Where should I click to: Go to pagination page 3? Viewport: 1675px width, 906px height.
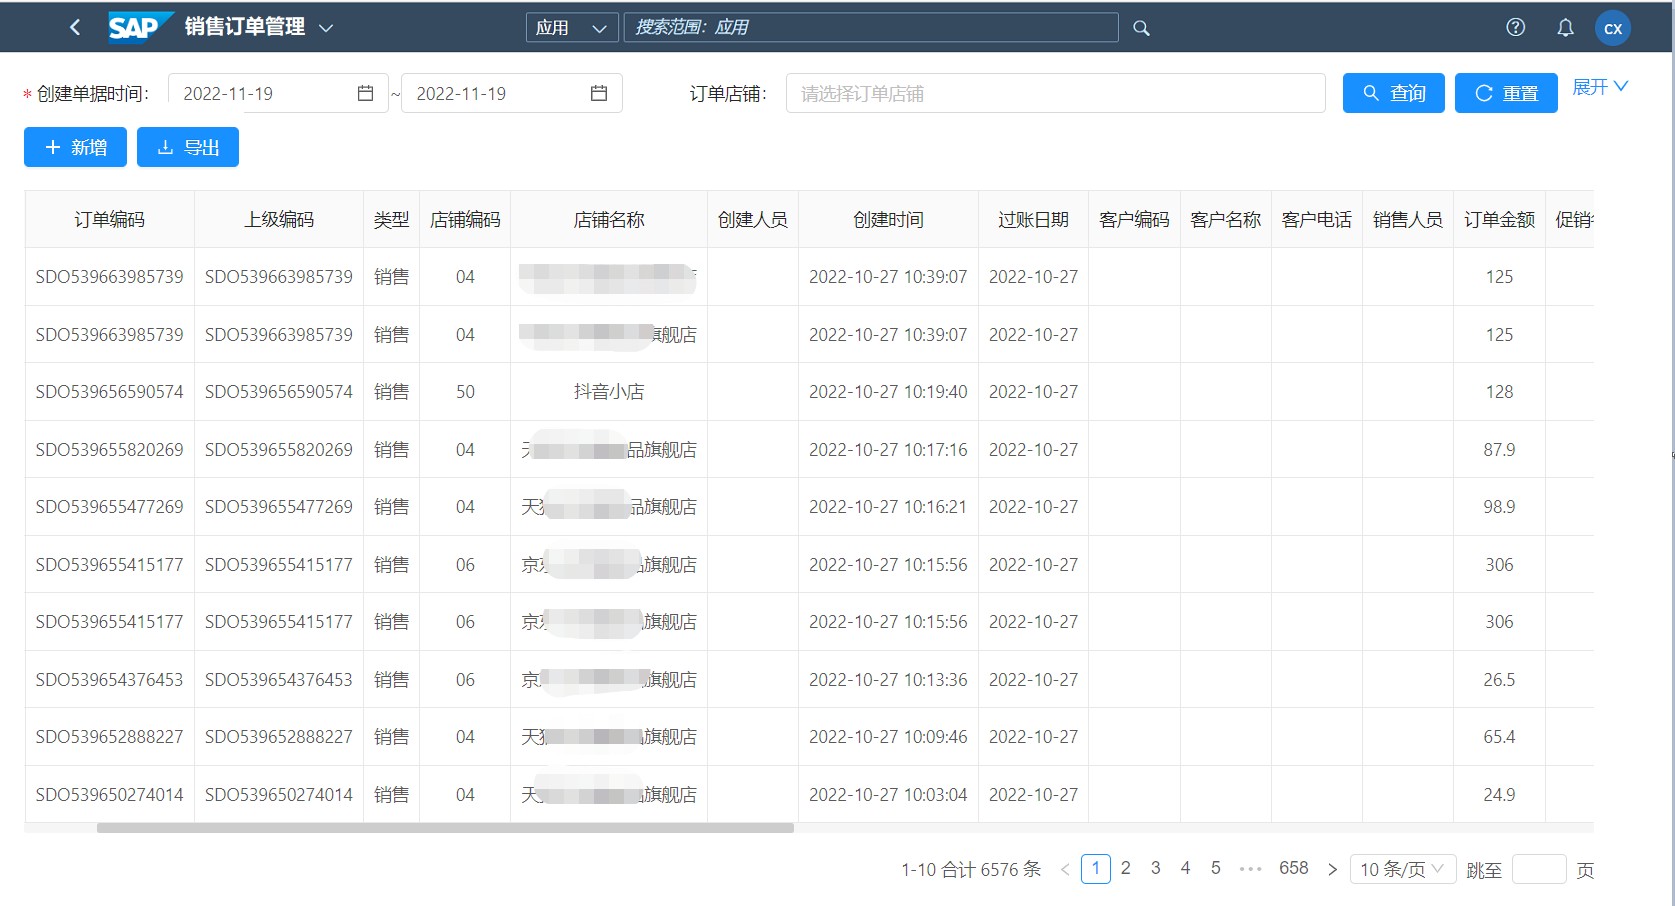click(1156, 868)
